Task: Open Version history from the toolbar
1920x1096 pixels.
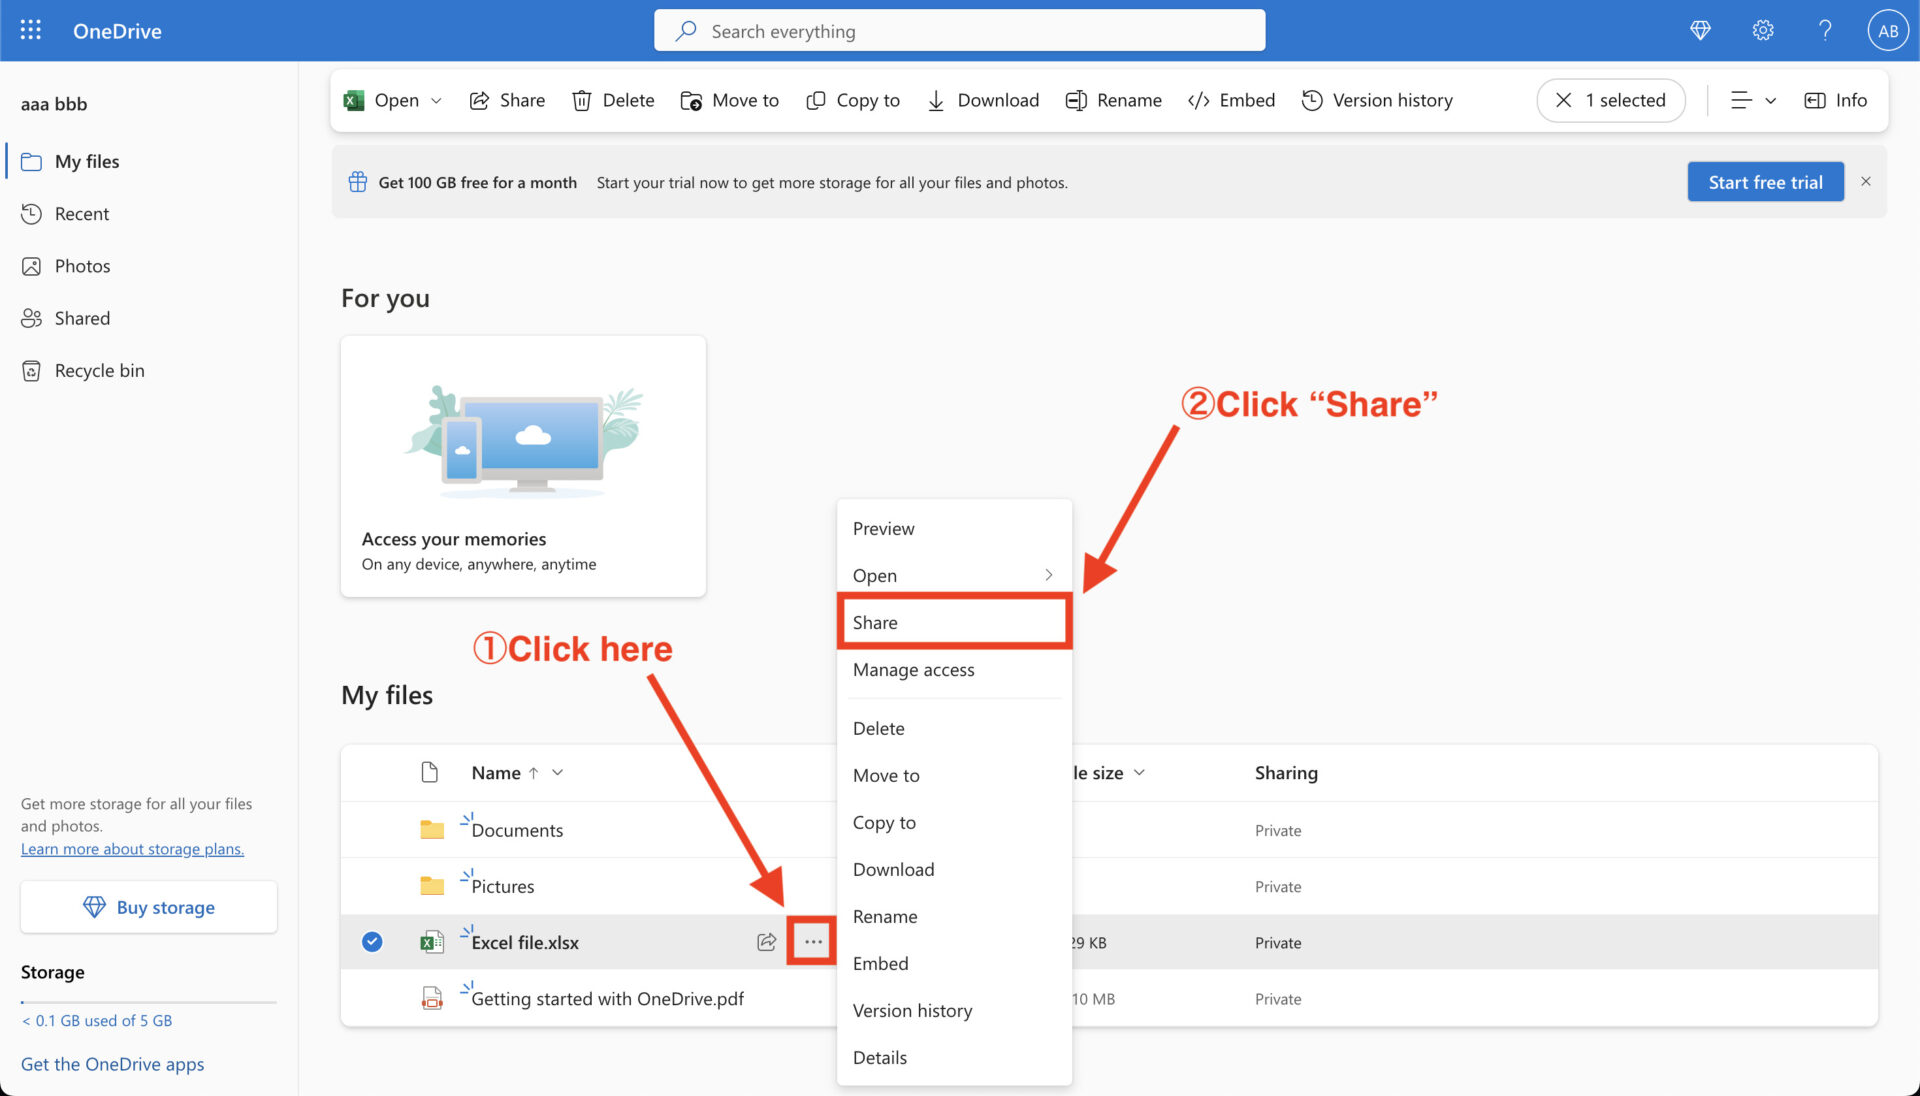Action: (x=1312, y=100)
